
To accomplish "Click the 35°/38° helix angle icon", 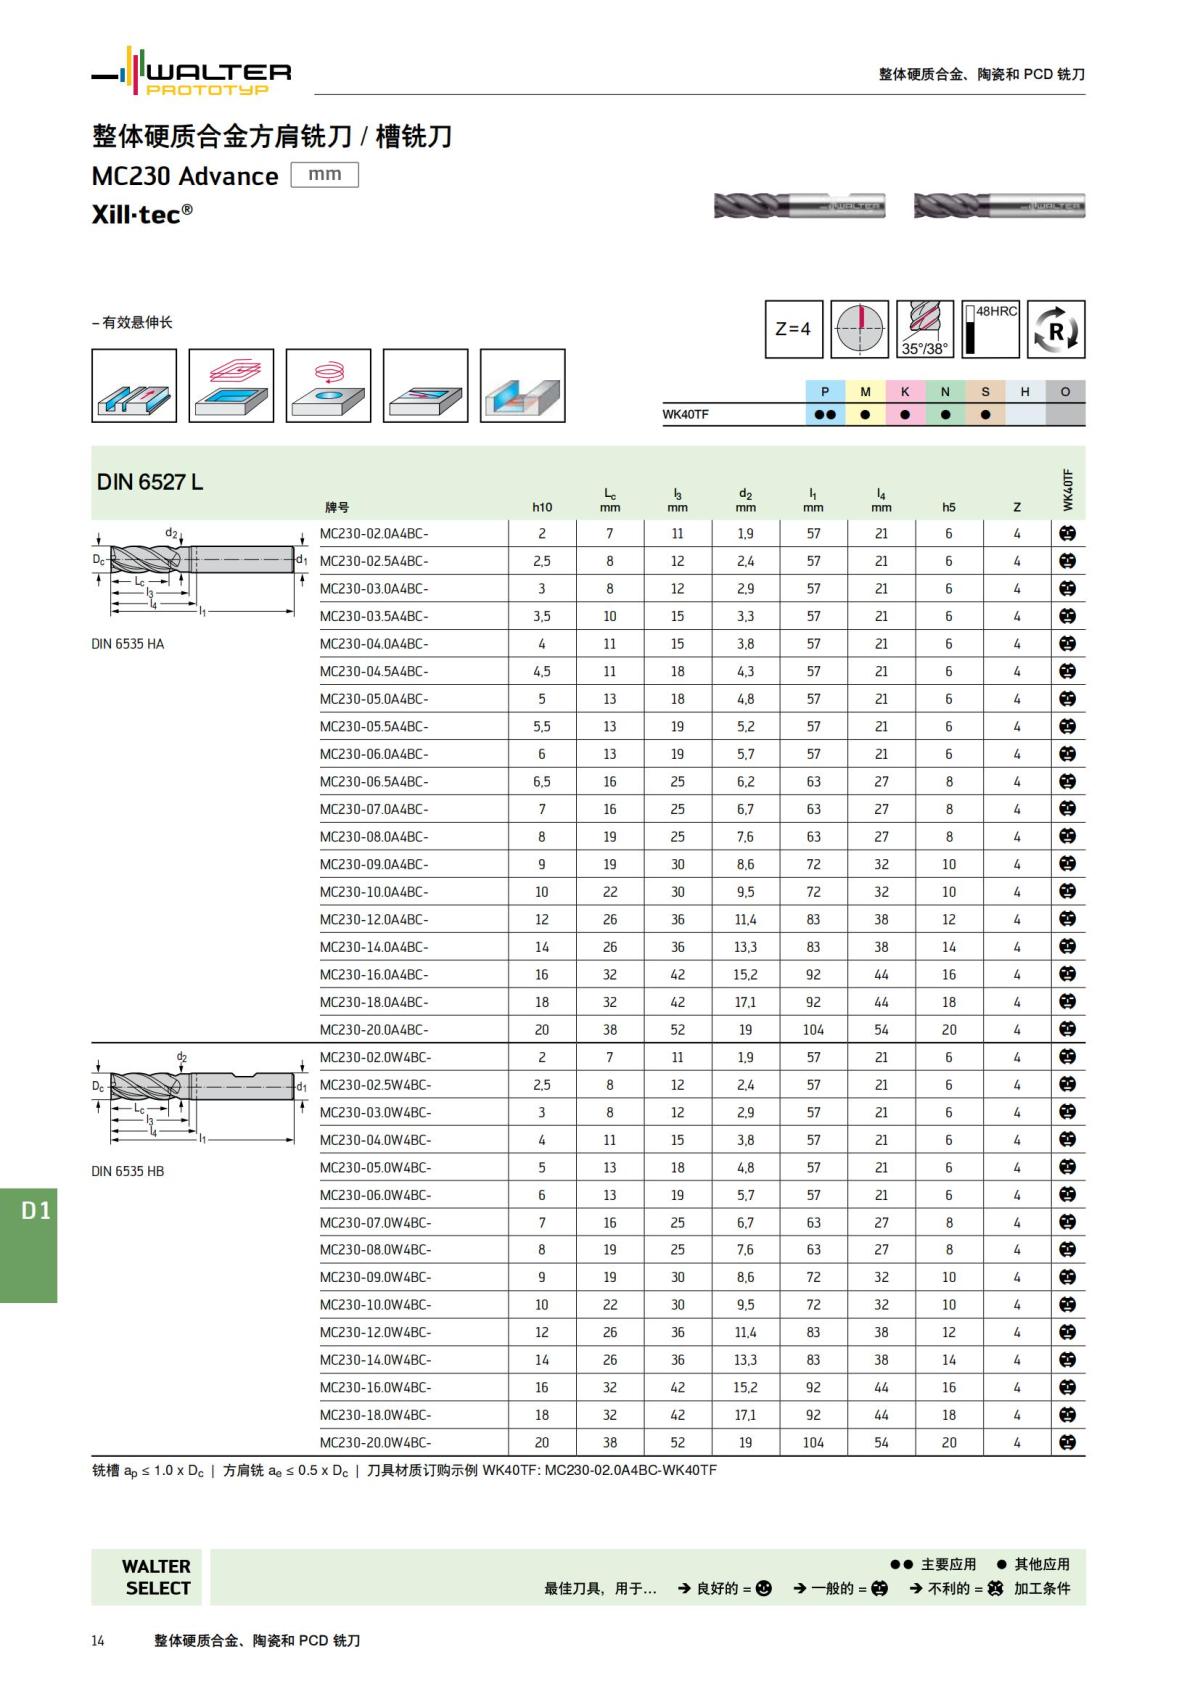I will 925,329.
